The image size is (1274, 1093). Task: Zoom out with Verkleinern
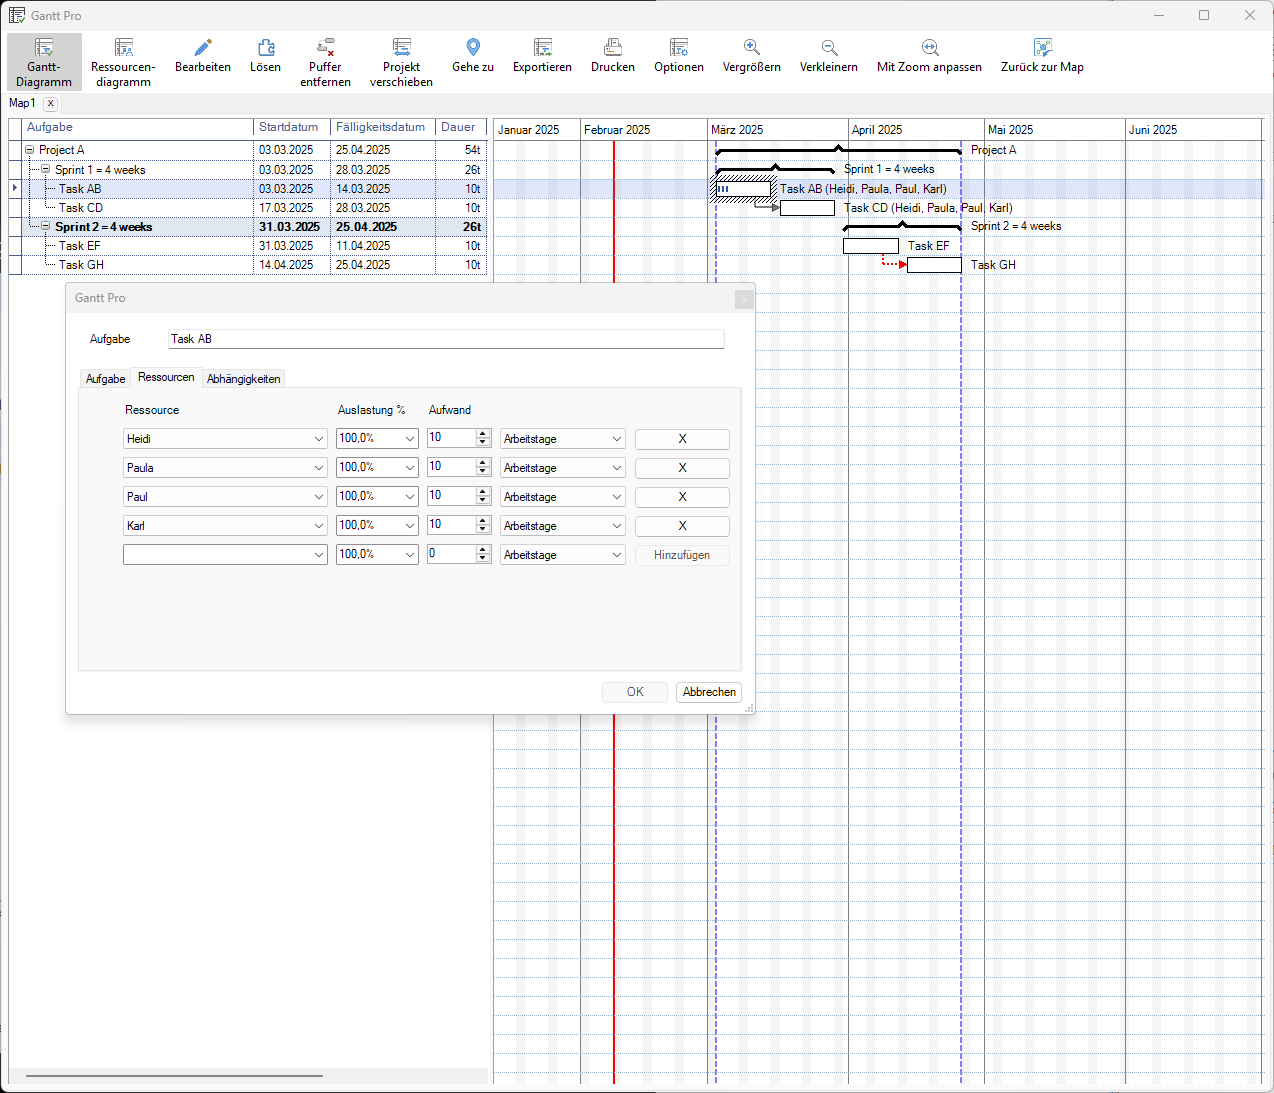pyautogui.click(x=829, y=55)
